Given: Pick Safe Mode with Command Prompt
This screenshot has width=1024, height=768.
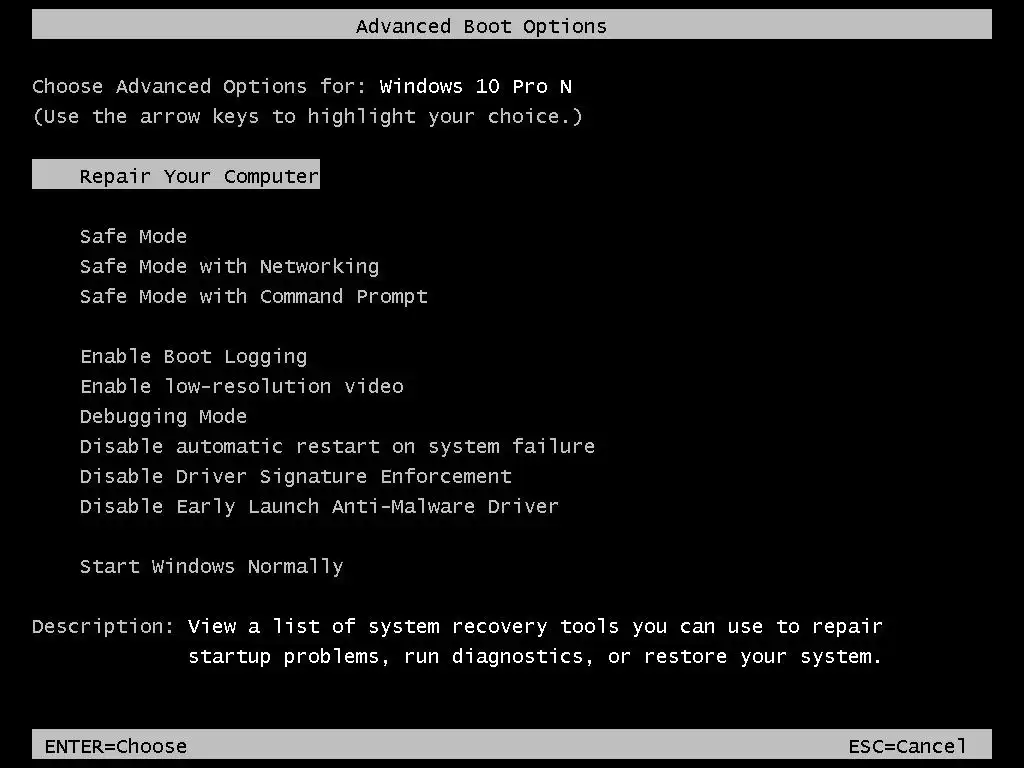Looking at the screenshot, I should tap(253, 296).
